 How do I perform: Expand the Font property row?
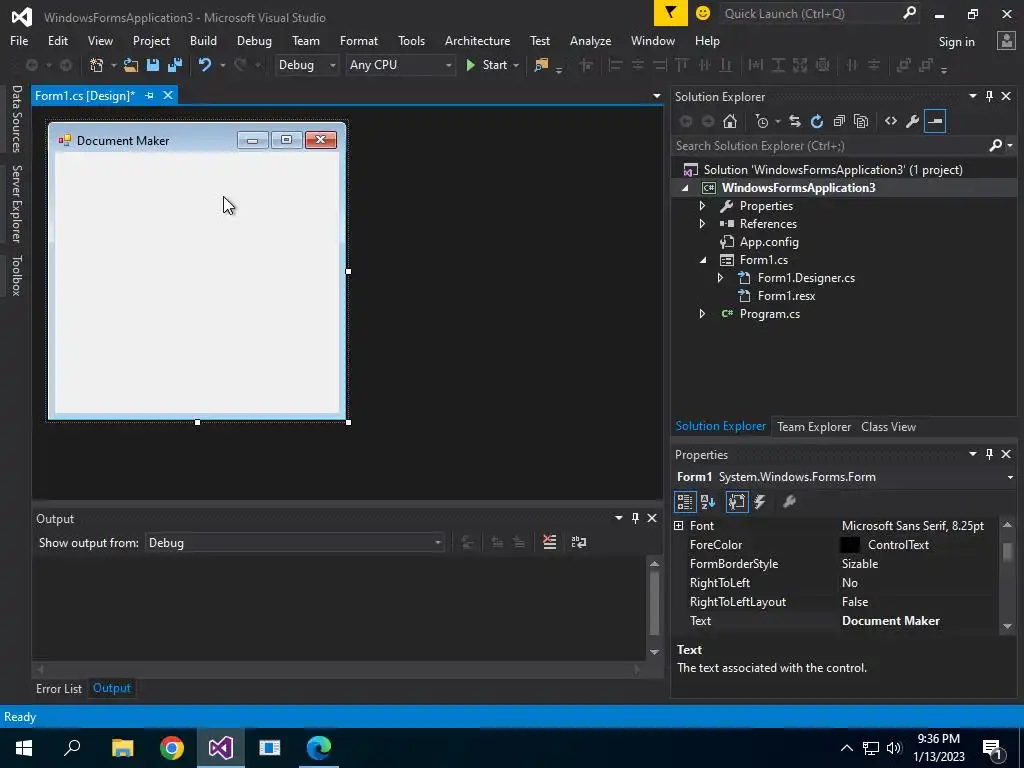pos(679,526)
